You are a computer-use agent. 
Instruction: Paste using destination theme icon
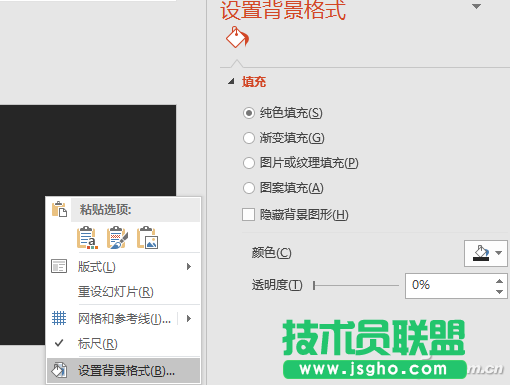click(x=87, y=238)
